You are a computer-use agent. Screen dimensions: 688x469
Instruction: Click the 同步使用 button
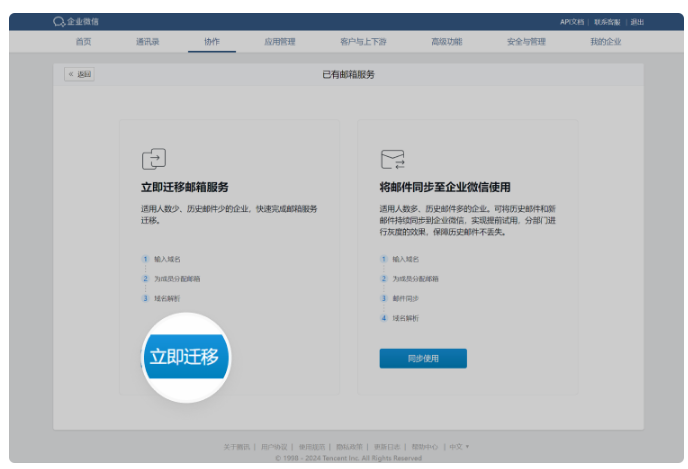[422, 358]
